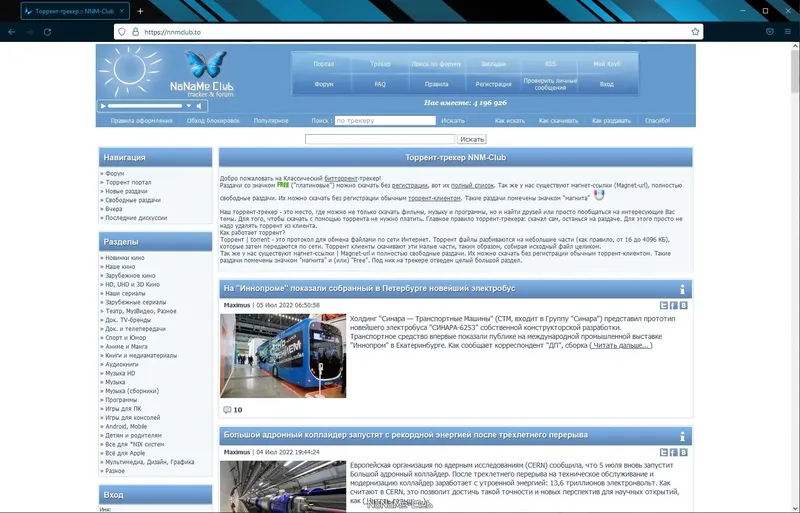Play the radio player on site header

click(103, 106)
